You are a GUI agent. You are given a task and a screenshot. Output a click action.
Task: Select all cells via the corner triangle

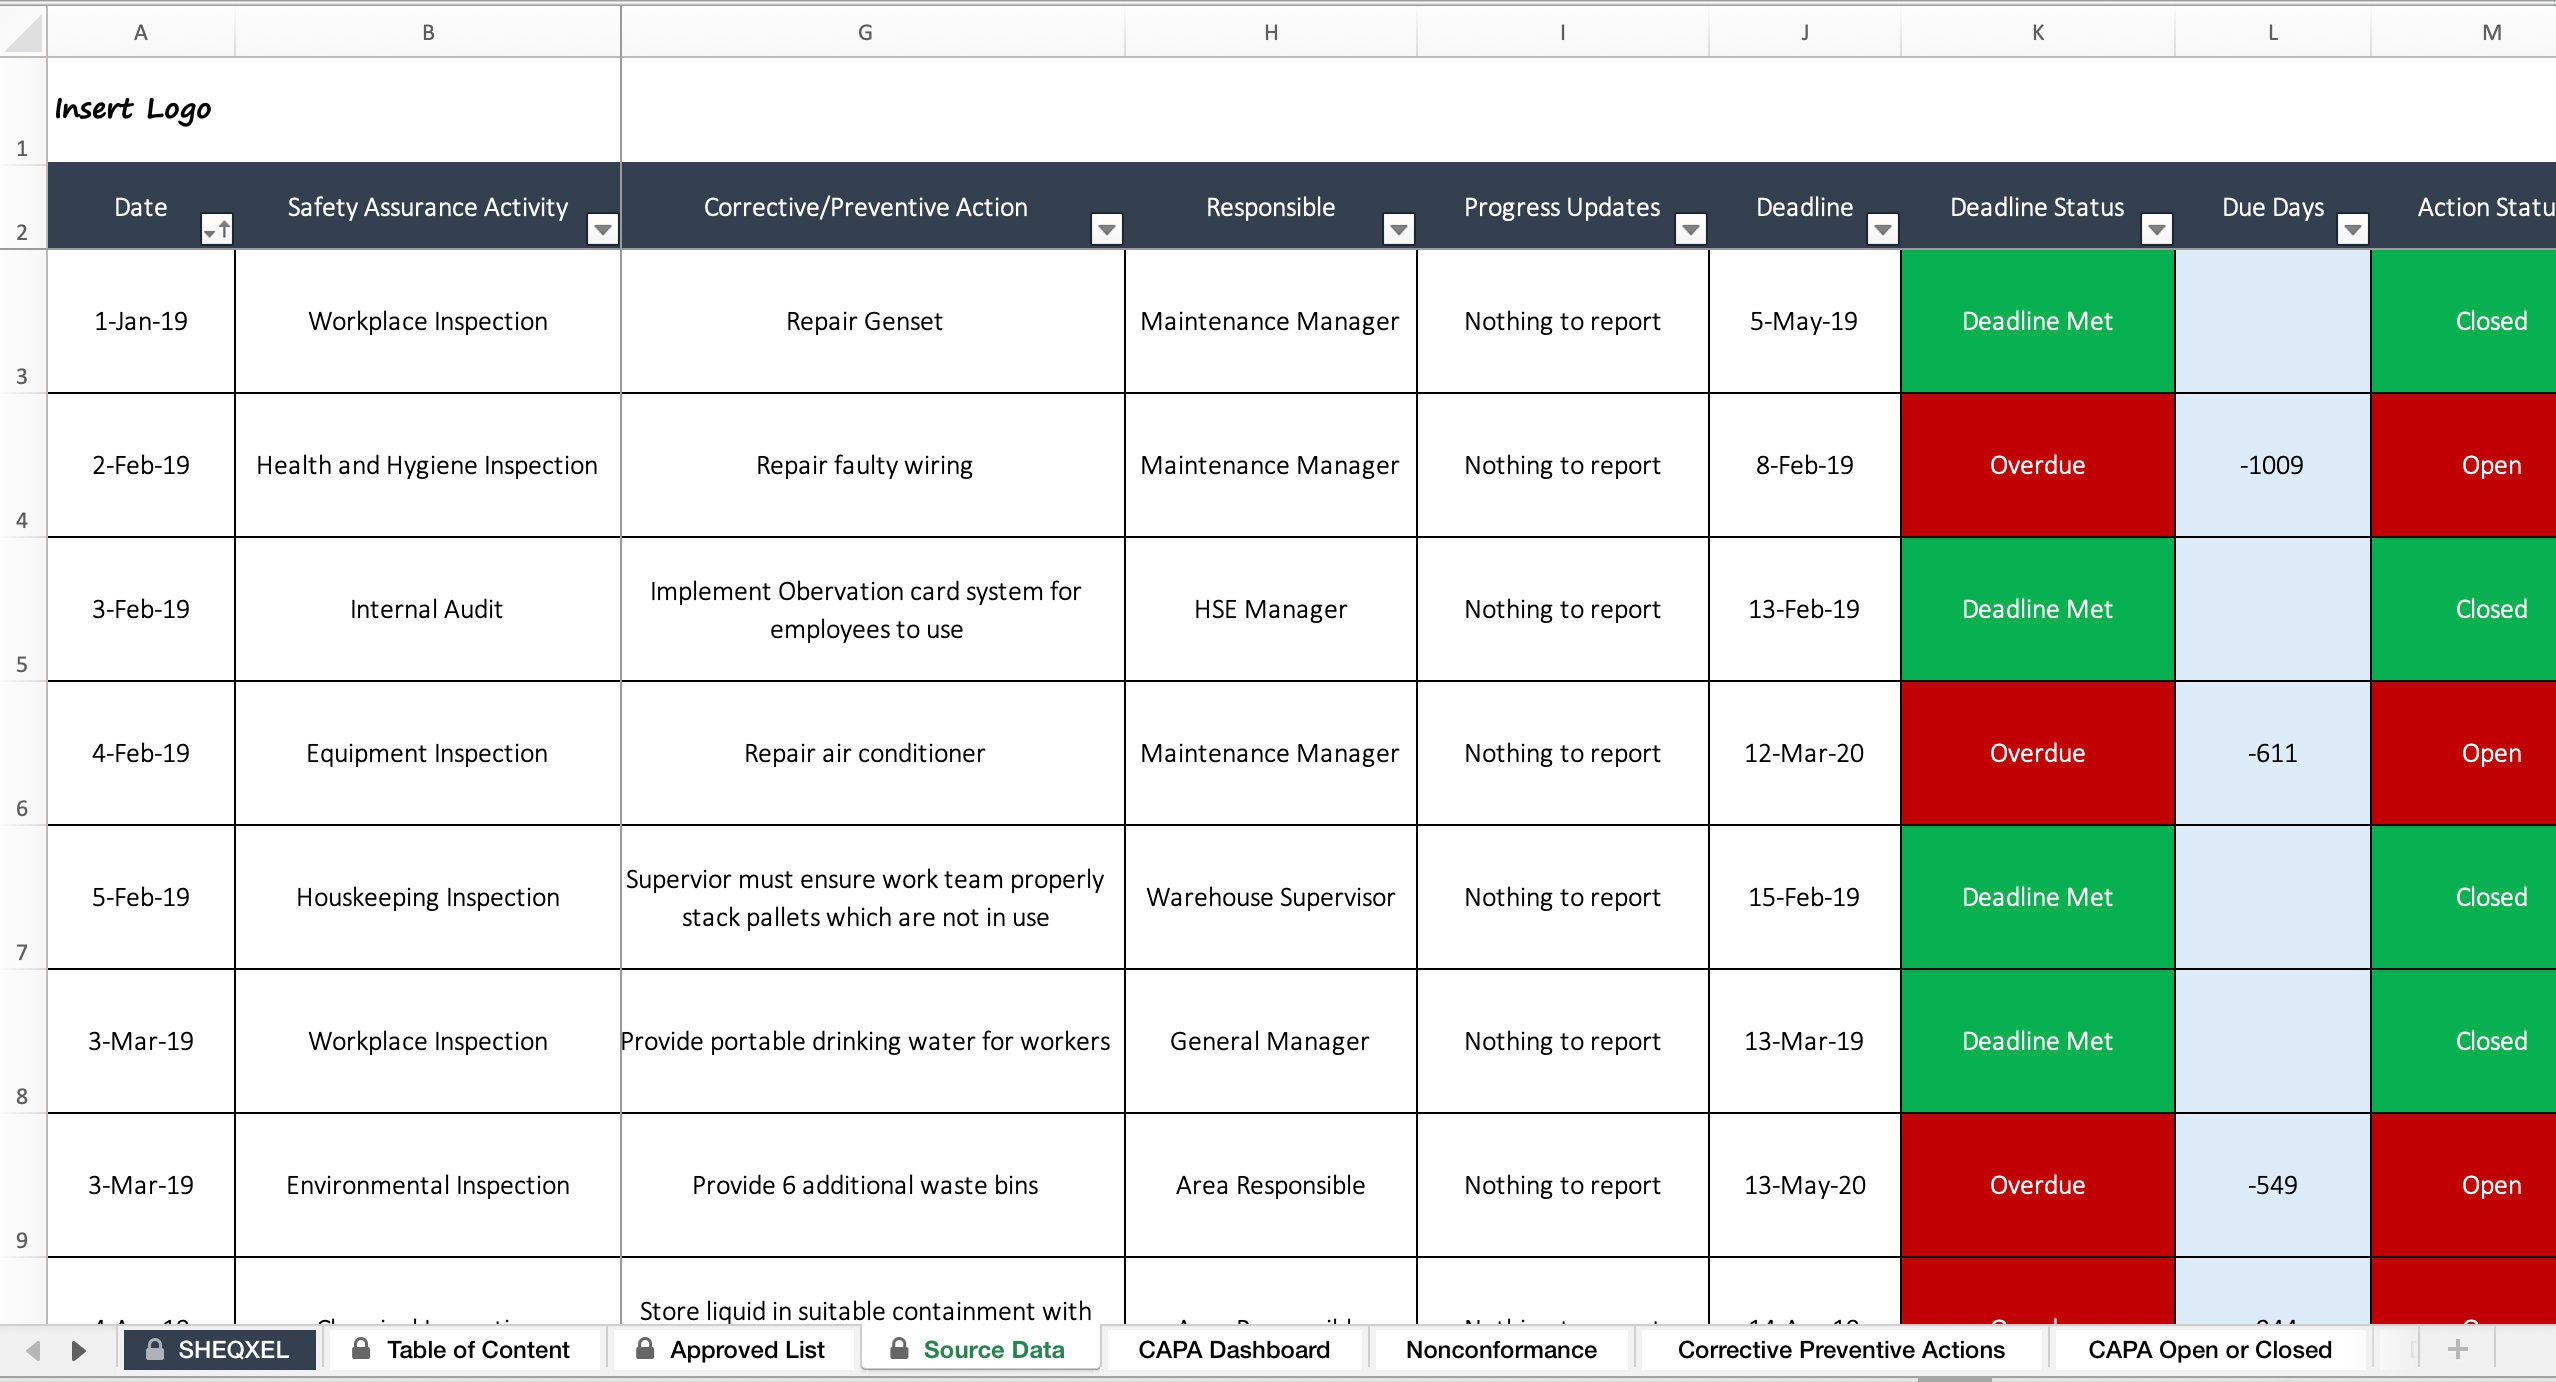[x=22, y=31]
